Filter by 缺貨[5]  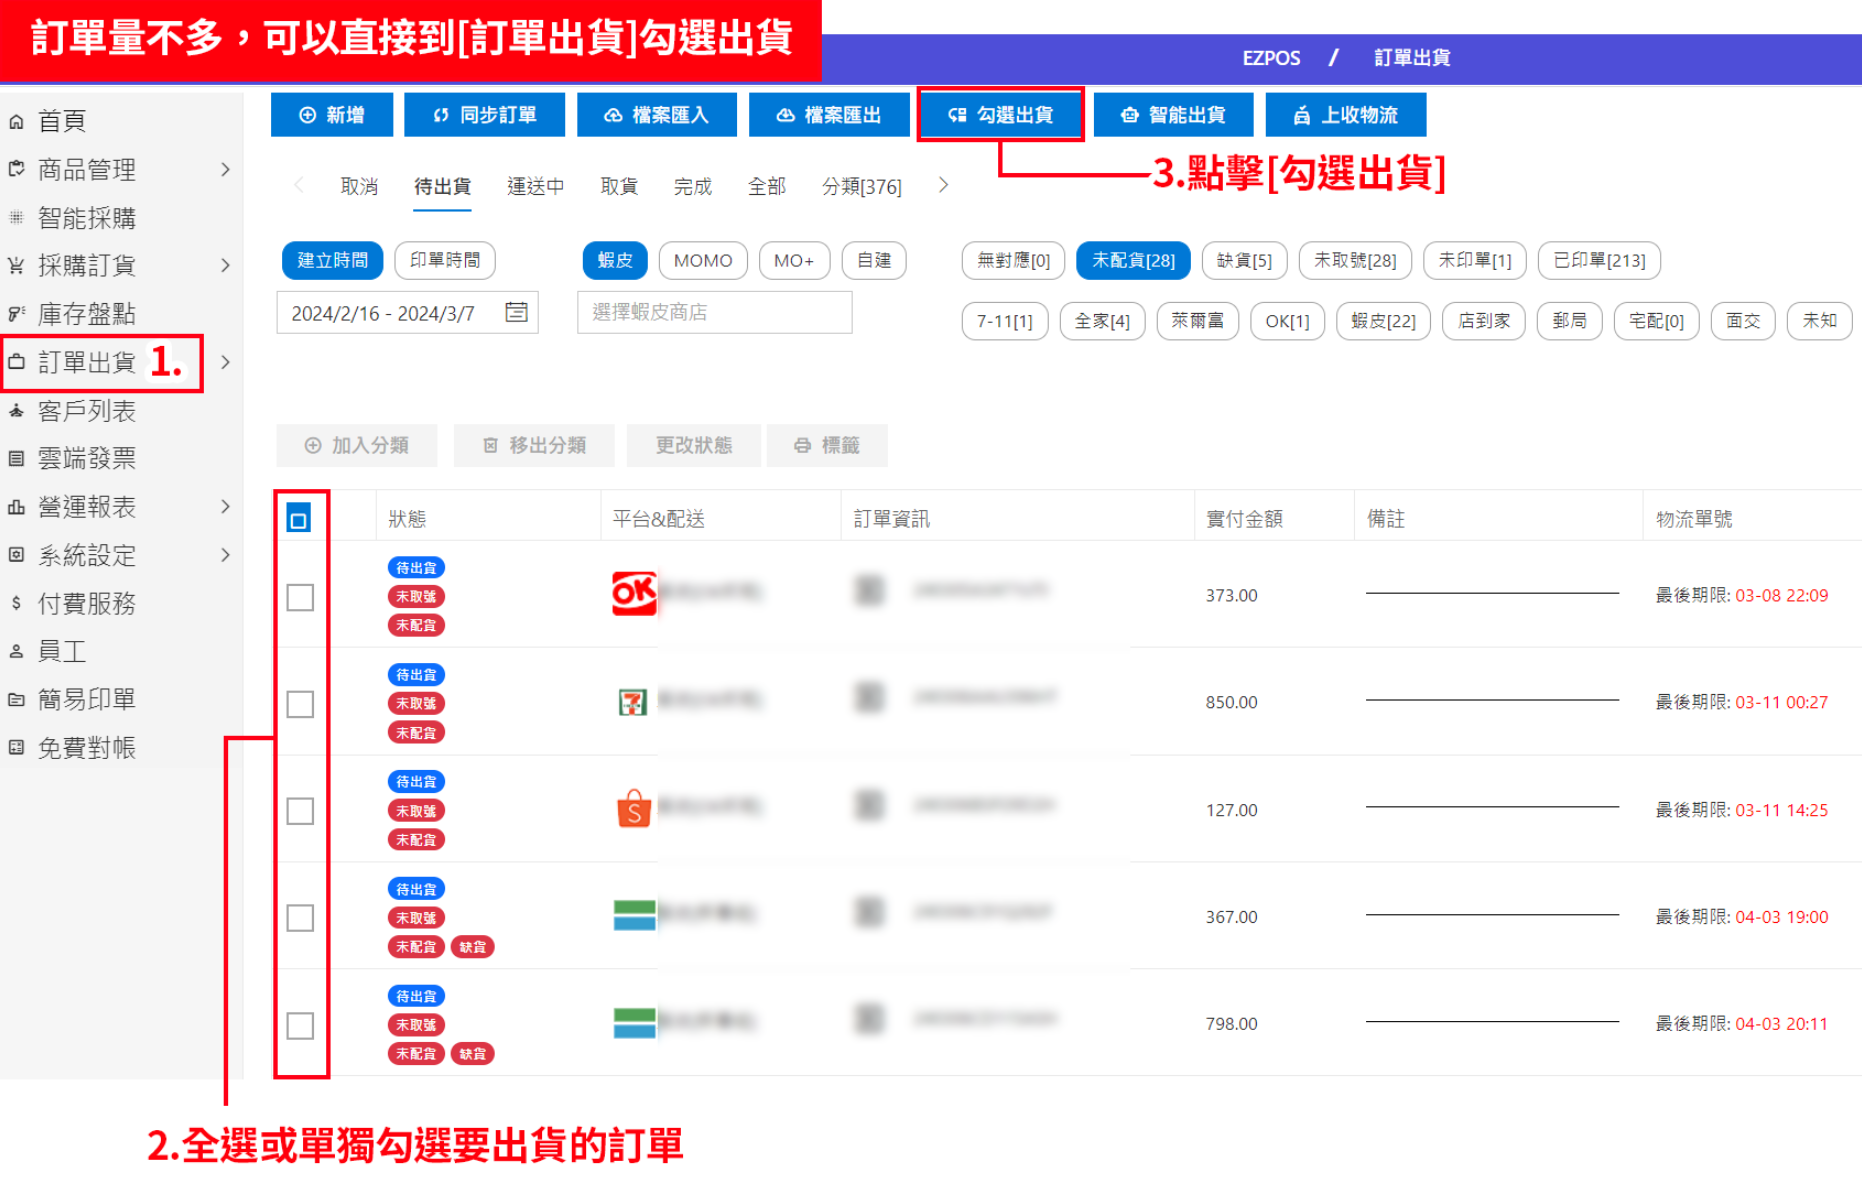point(1244,260)
